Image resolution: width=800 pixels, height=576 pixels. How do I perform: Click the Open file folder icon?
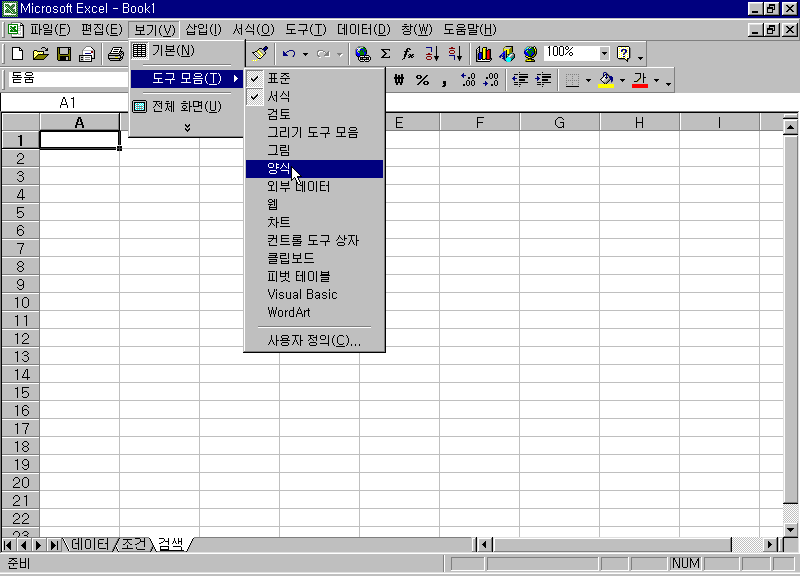point(40,53)
